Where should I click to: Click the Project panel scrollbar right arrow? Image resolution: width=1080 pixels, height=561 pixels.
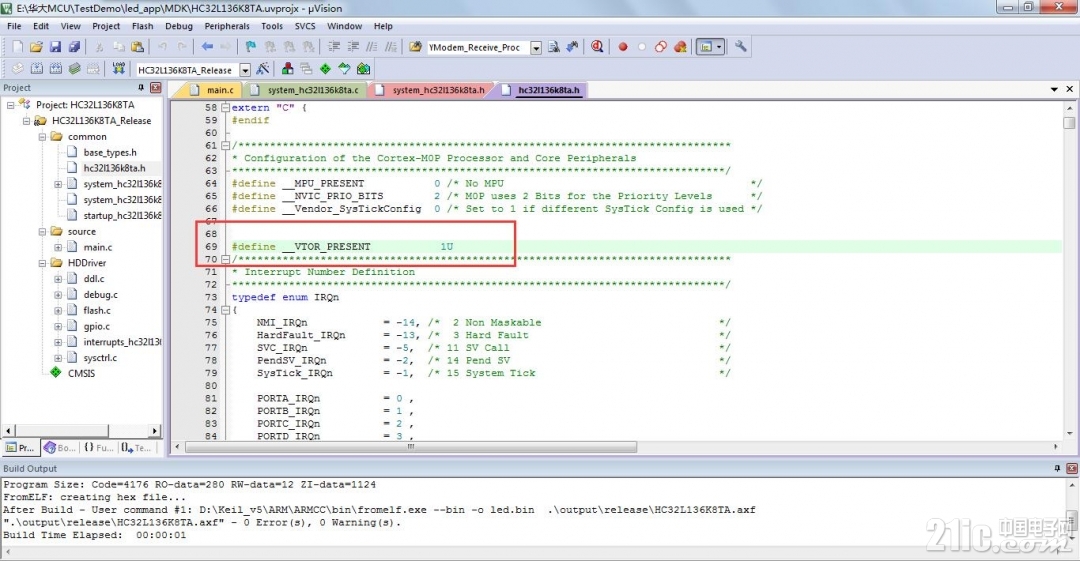tap(155, 431)
